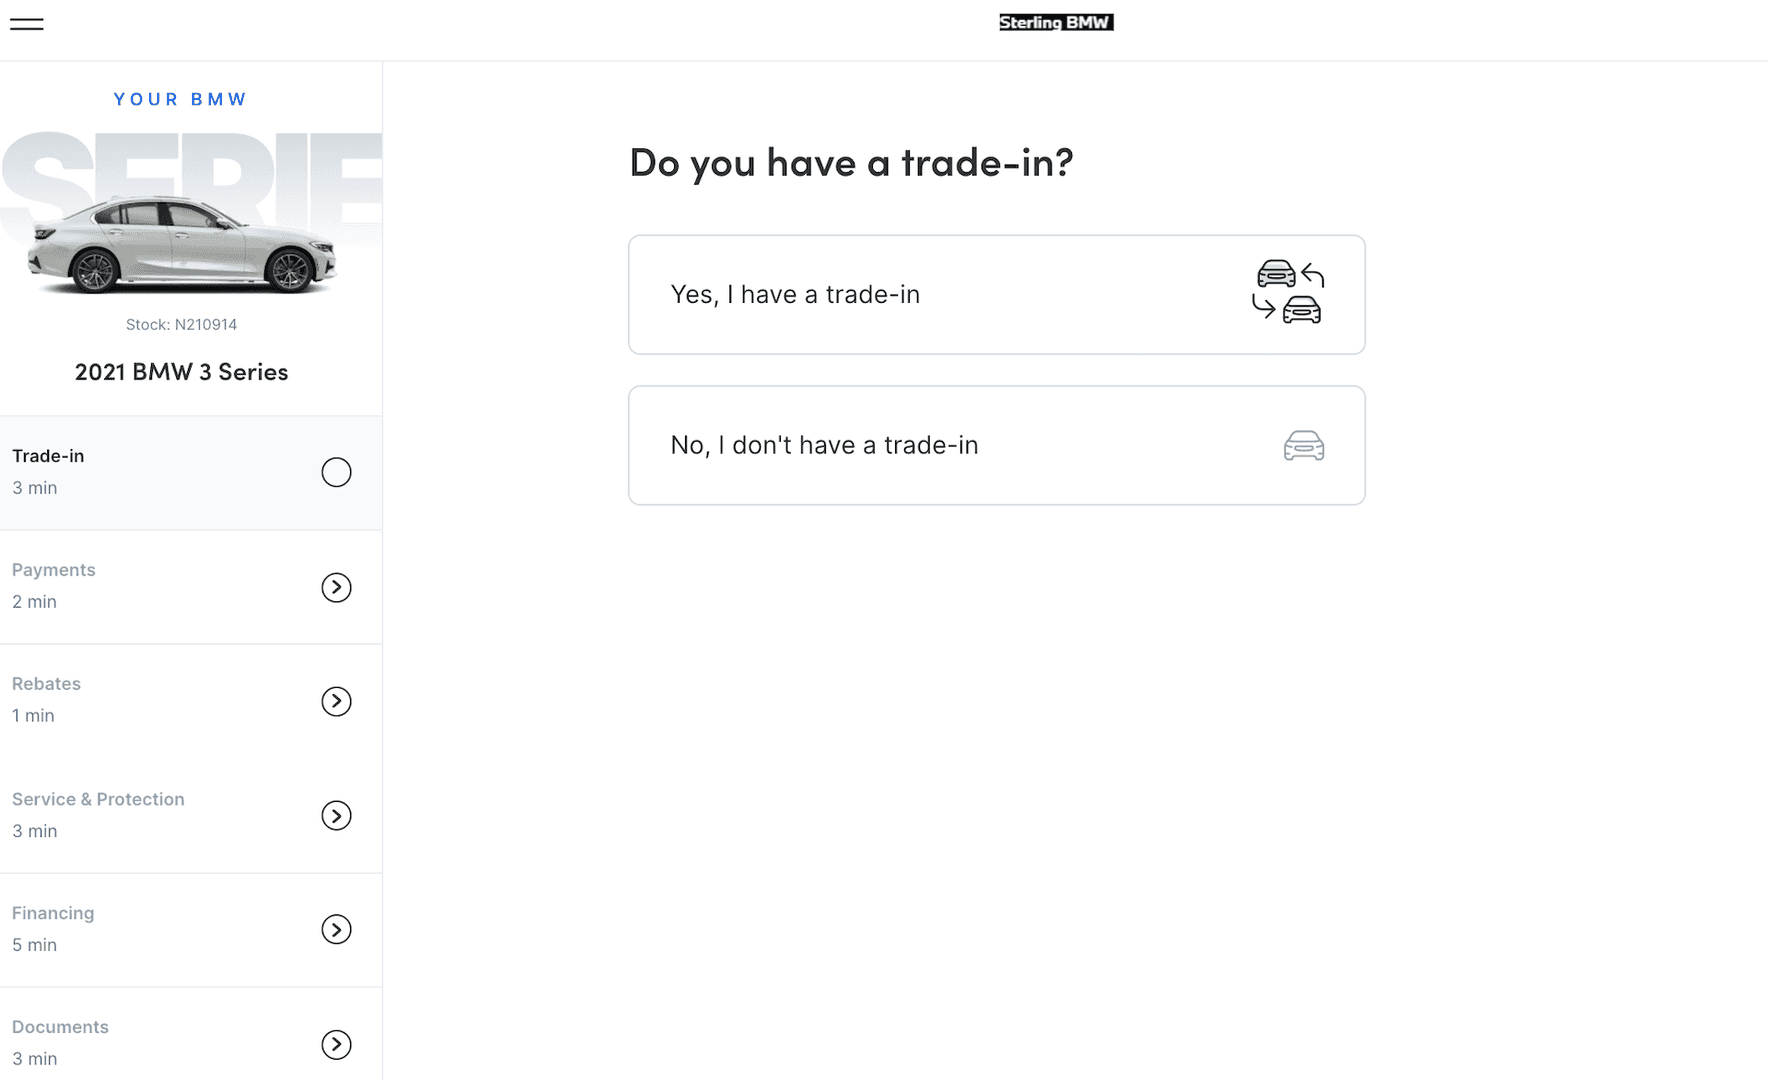Screen dimensions: 1768x1080
Task: Choose 'Yes, I have a trade-in'
Action: pyautogui.click(x=996, y=294)
